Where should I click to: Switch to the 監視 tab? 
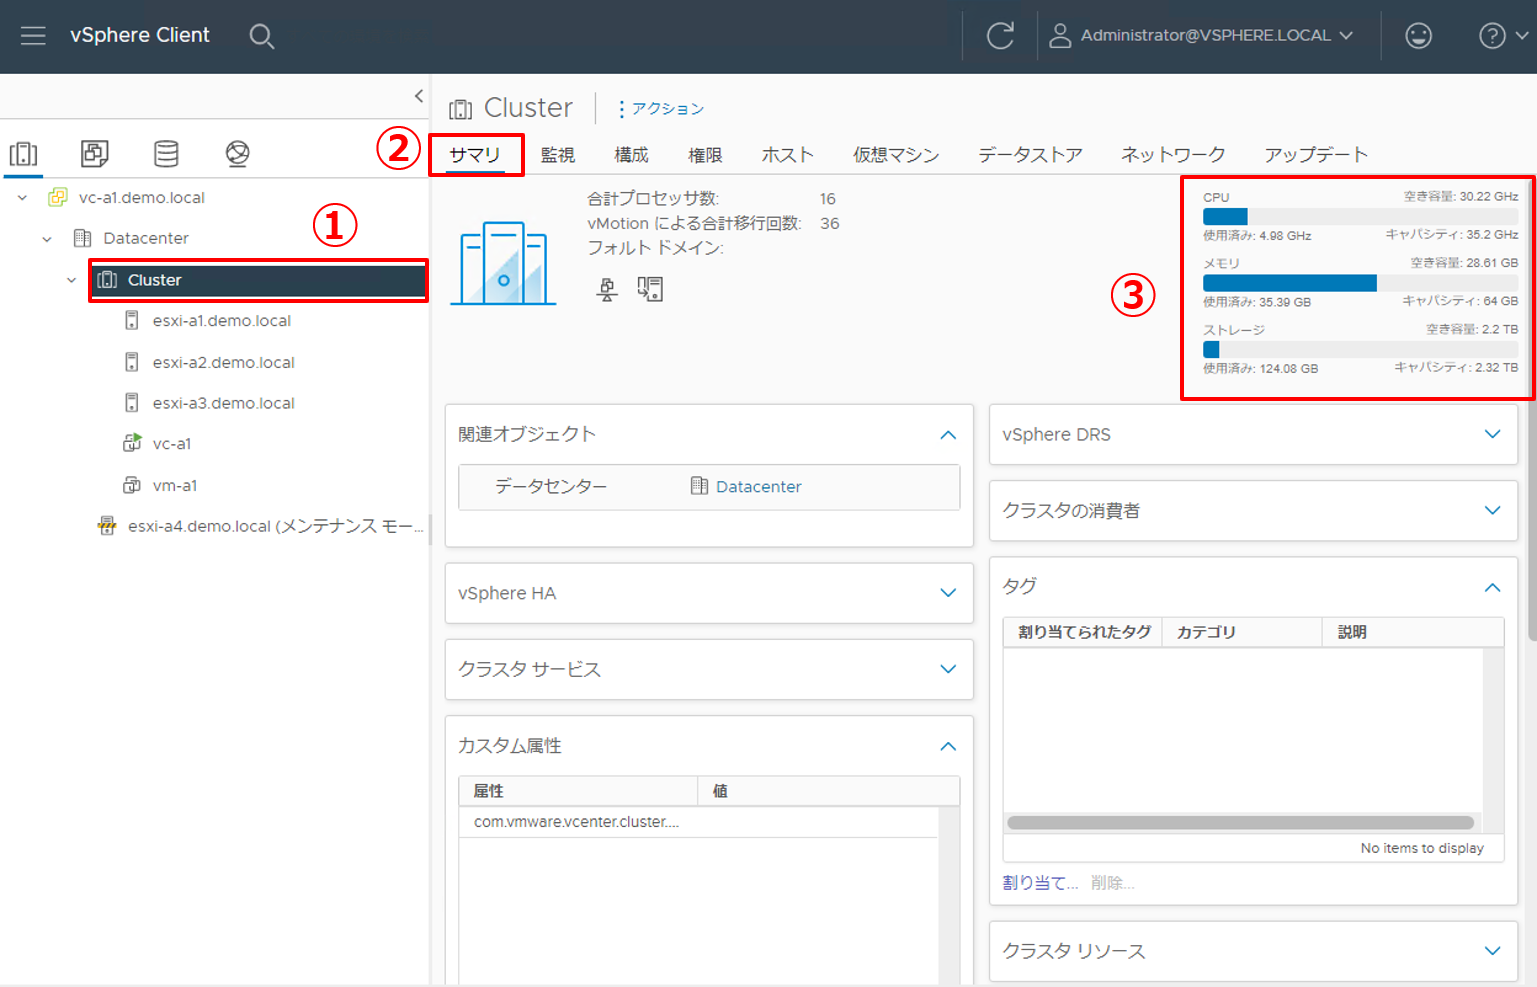point(557,155)
